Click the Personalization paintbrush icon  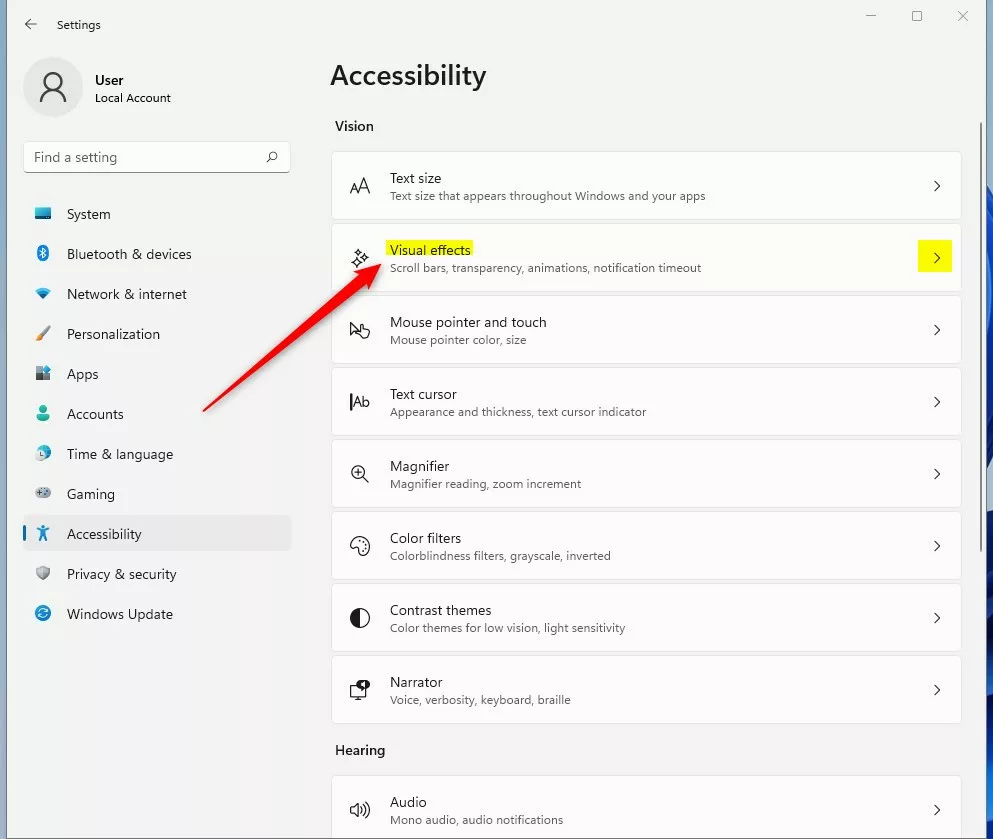pyautogui.click(x=43, y=334)
